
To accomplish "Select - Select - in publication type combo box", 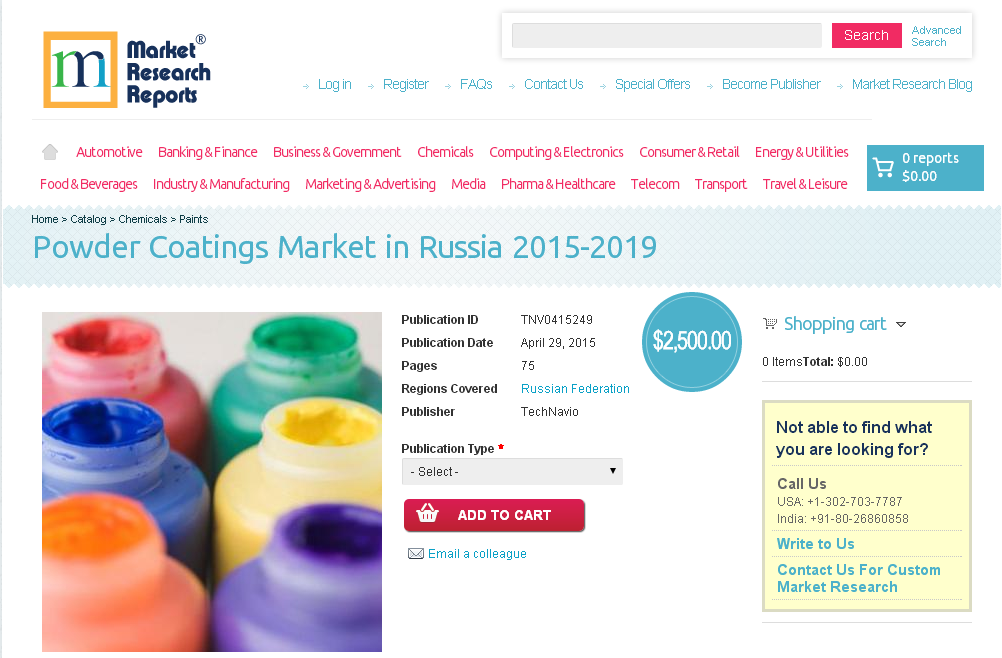I will pos(511,471).
